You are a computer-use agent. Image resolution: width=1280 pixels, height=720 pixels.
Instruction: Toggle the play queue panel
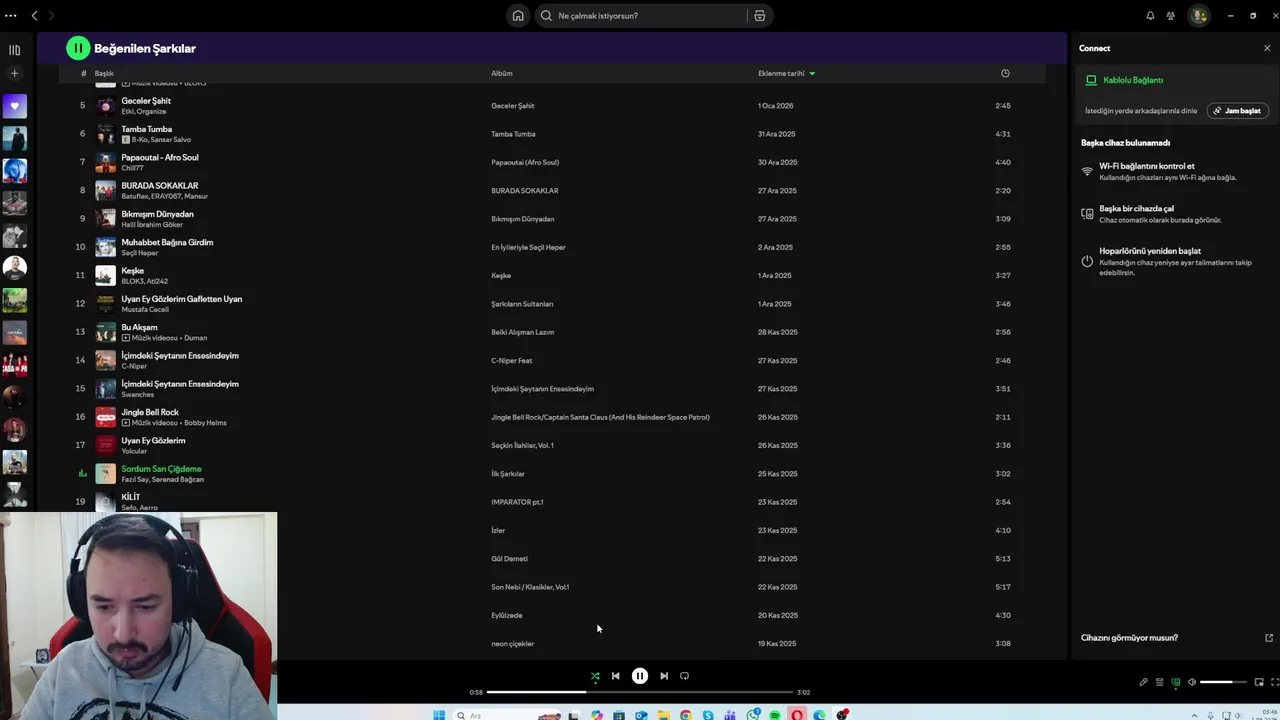coord(1159,682)
